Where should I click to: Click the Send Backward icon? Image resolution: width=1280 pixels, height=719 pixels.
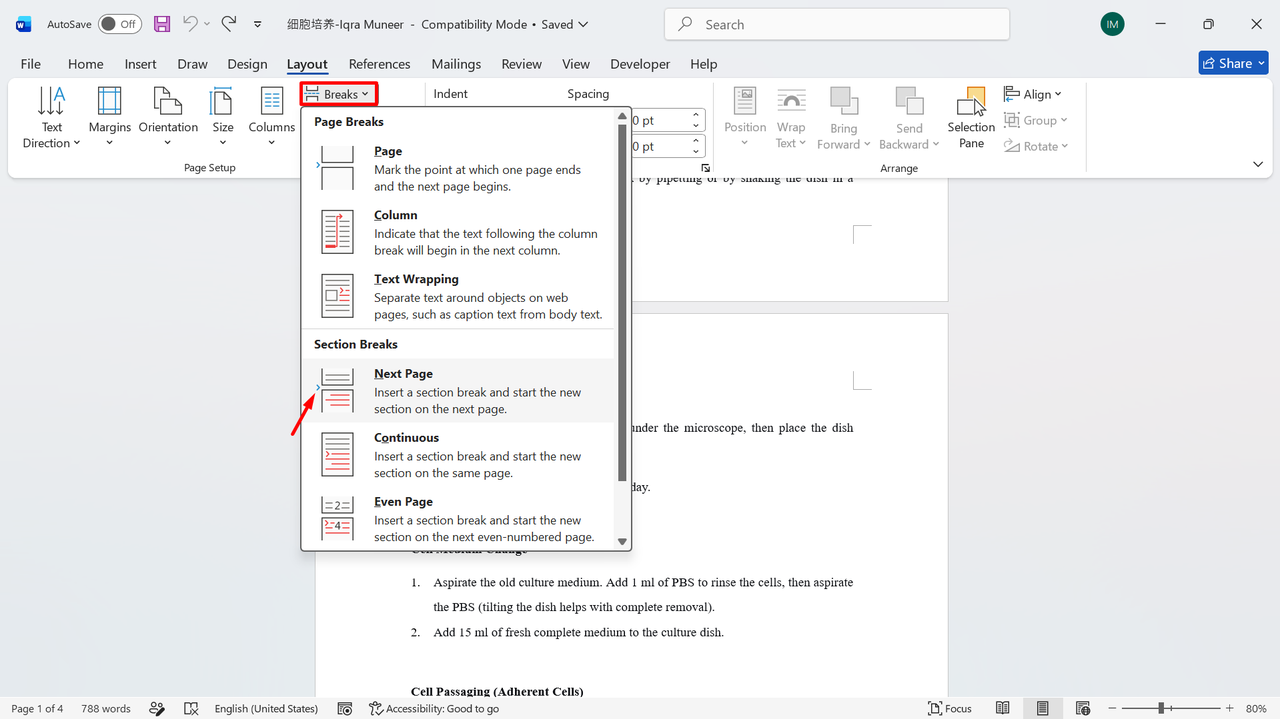[909, 101]
